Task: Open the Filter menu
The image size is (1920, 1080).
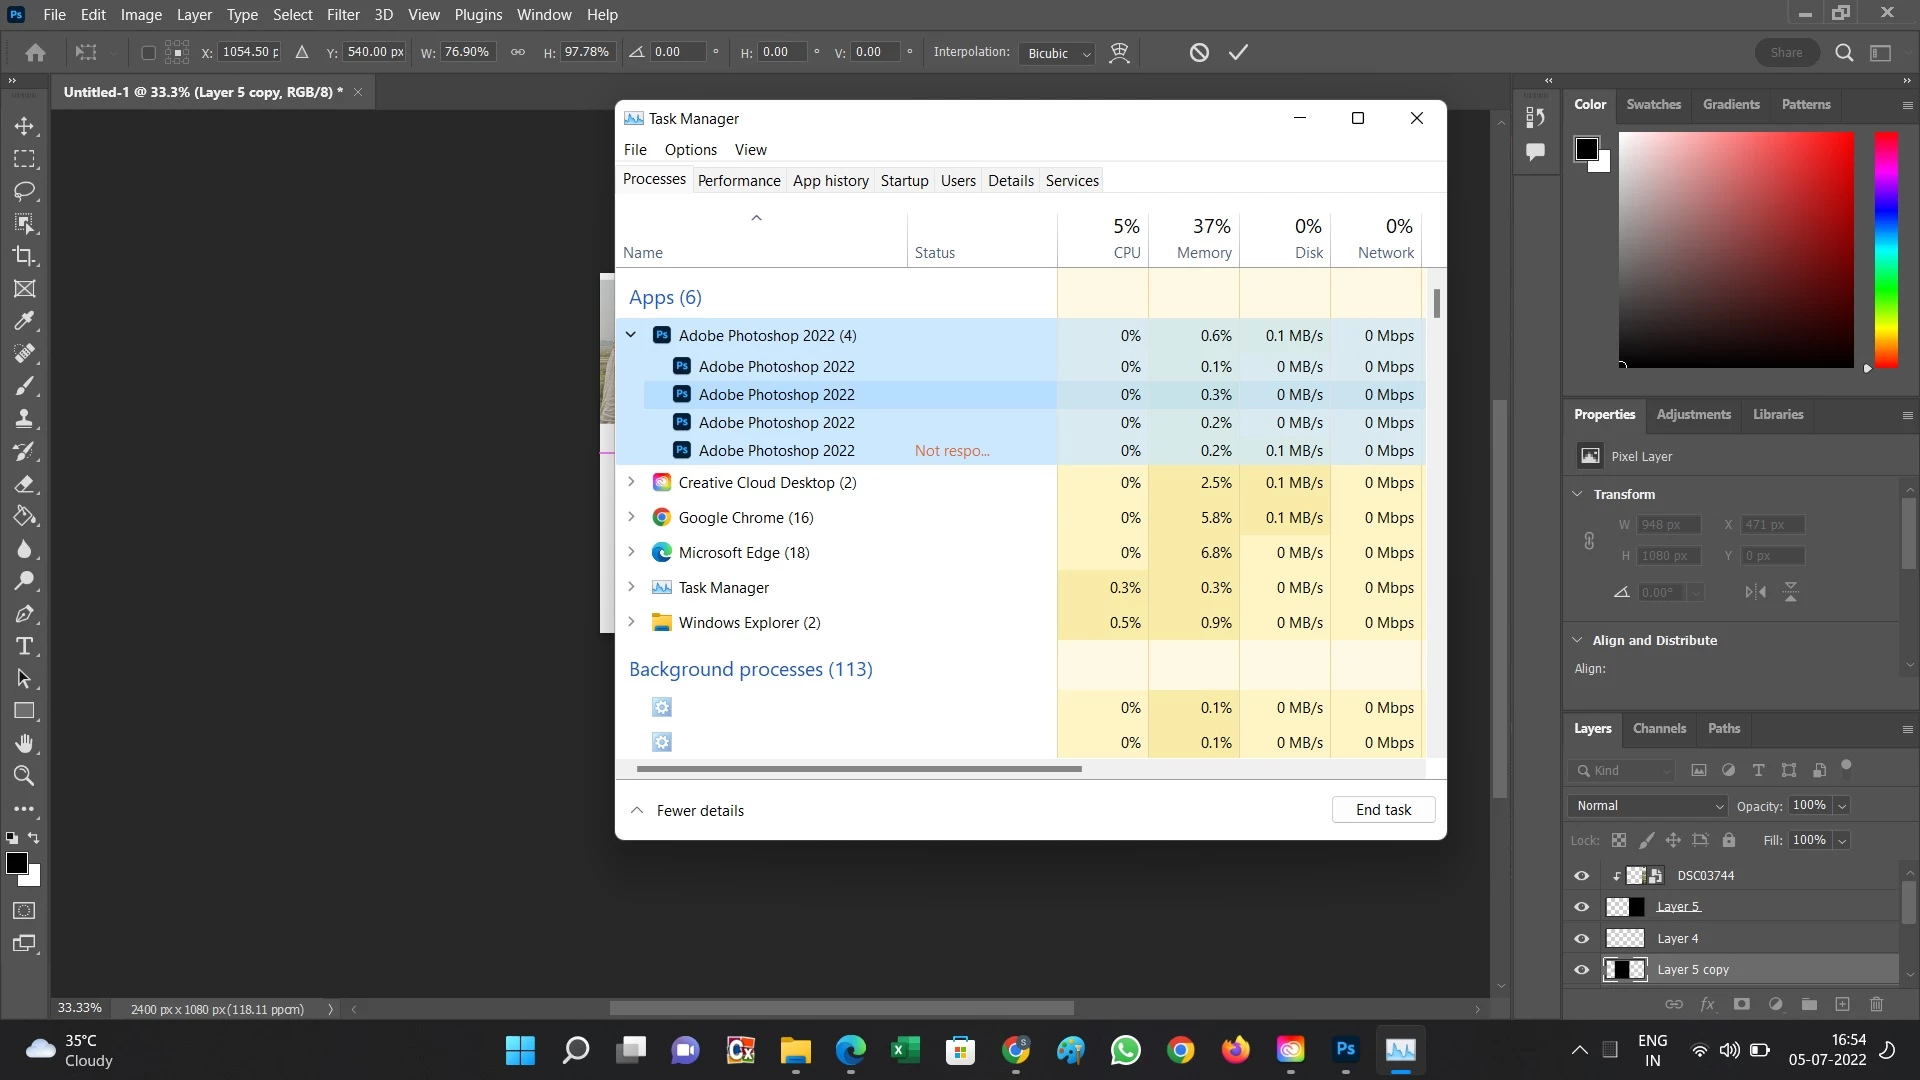Action: 342,15
